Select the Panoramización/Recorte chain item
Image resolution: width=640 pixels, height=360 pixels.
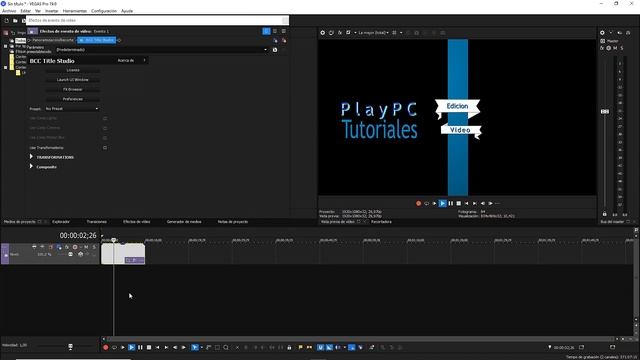coord(53,40)
